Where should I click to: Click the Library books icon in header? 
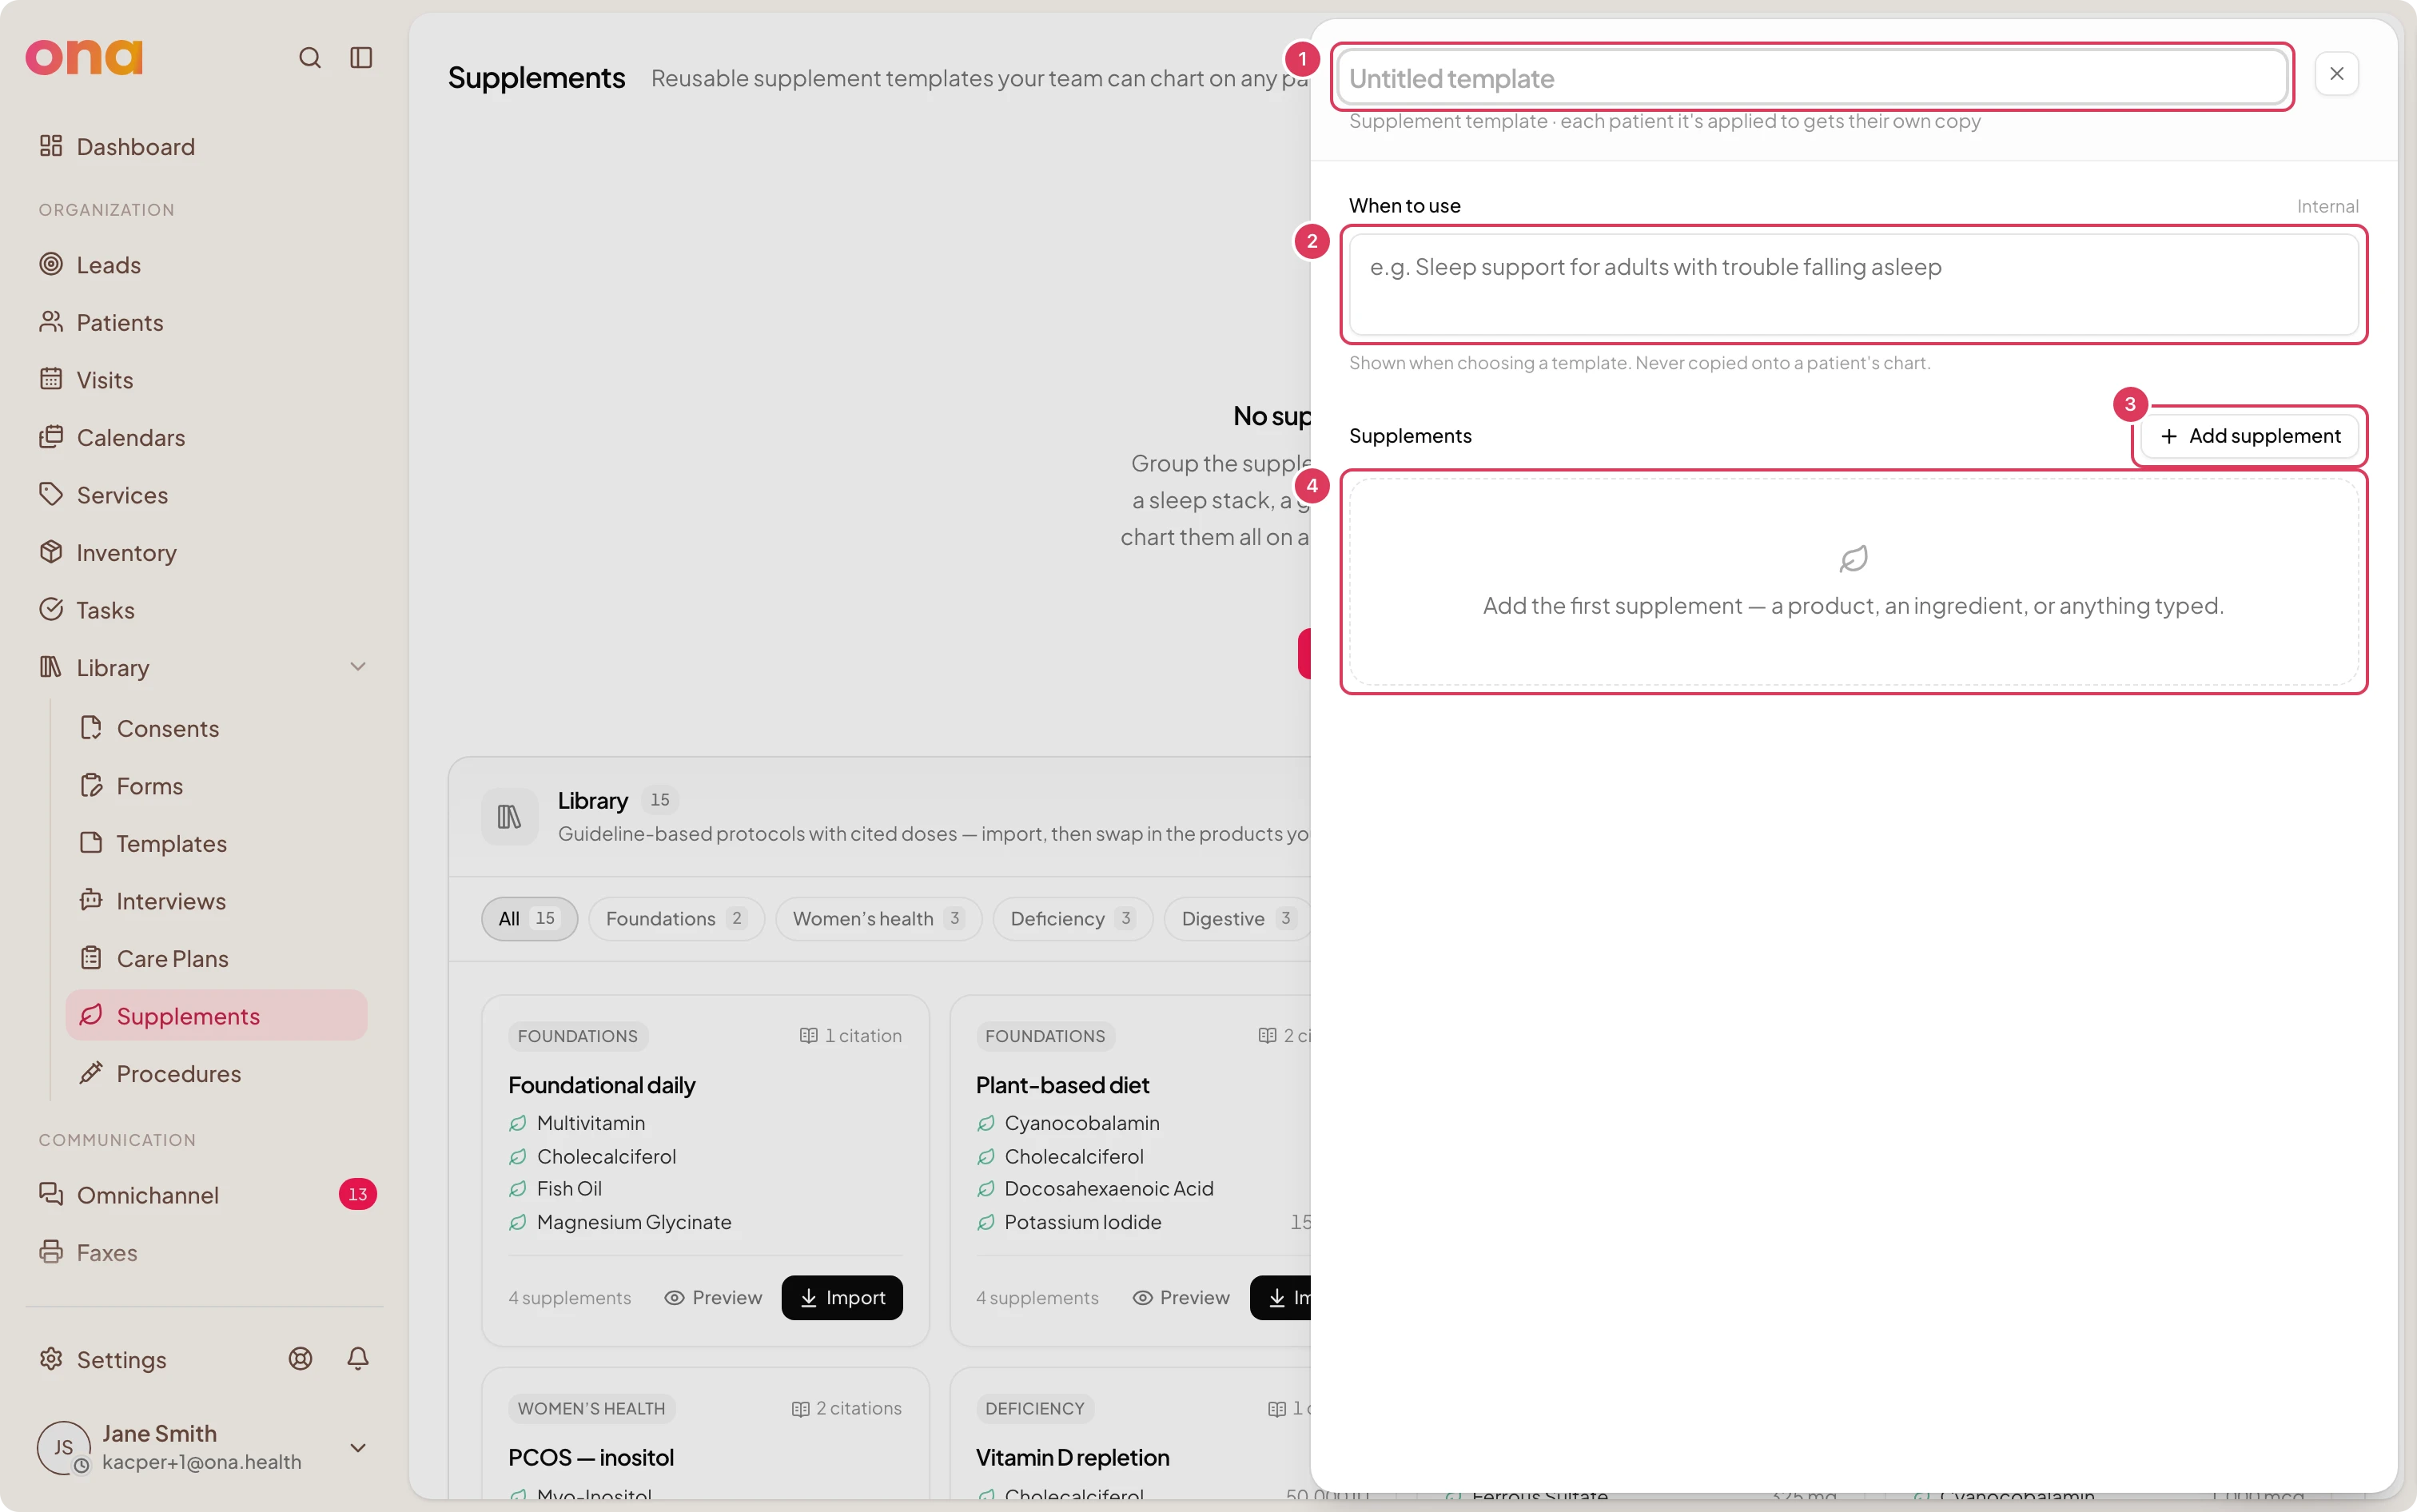click(x=510, y=817)
